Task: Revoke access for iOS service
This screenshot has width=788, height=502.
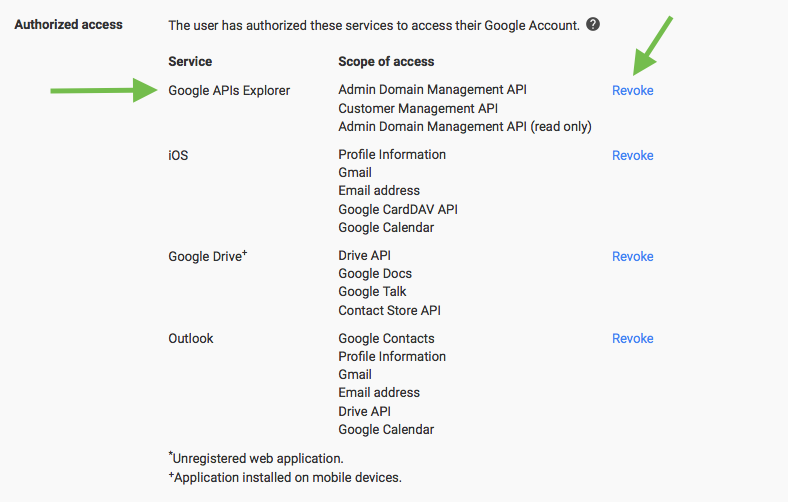Action: 633,155
